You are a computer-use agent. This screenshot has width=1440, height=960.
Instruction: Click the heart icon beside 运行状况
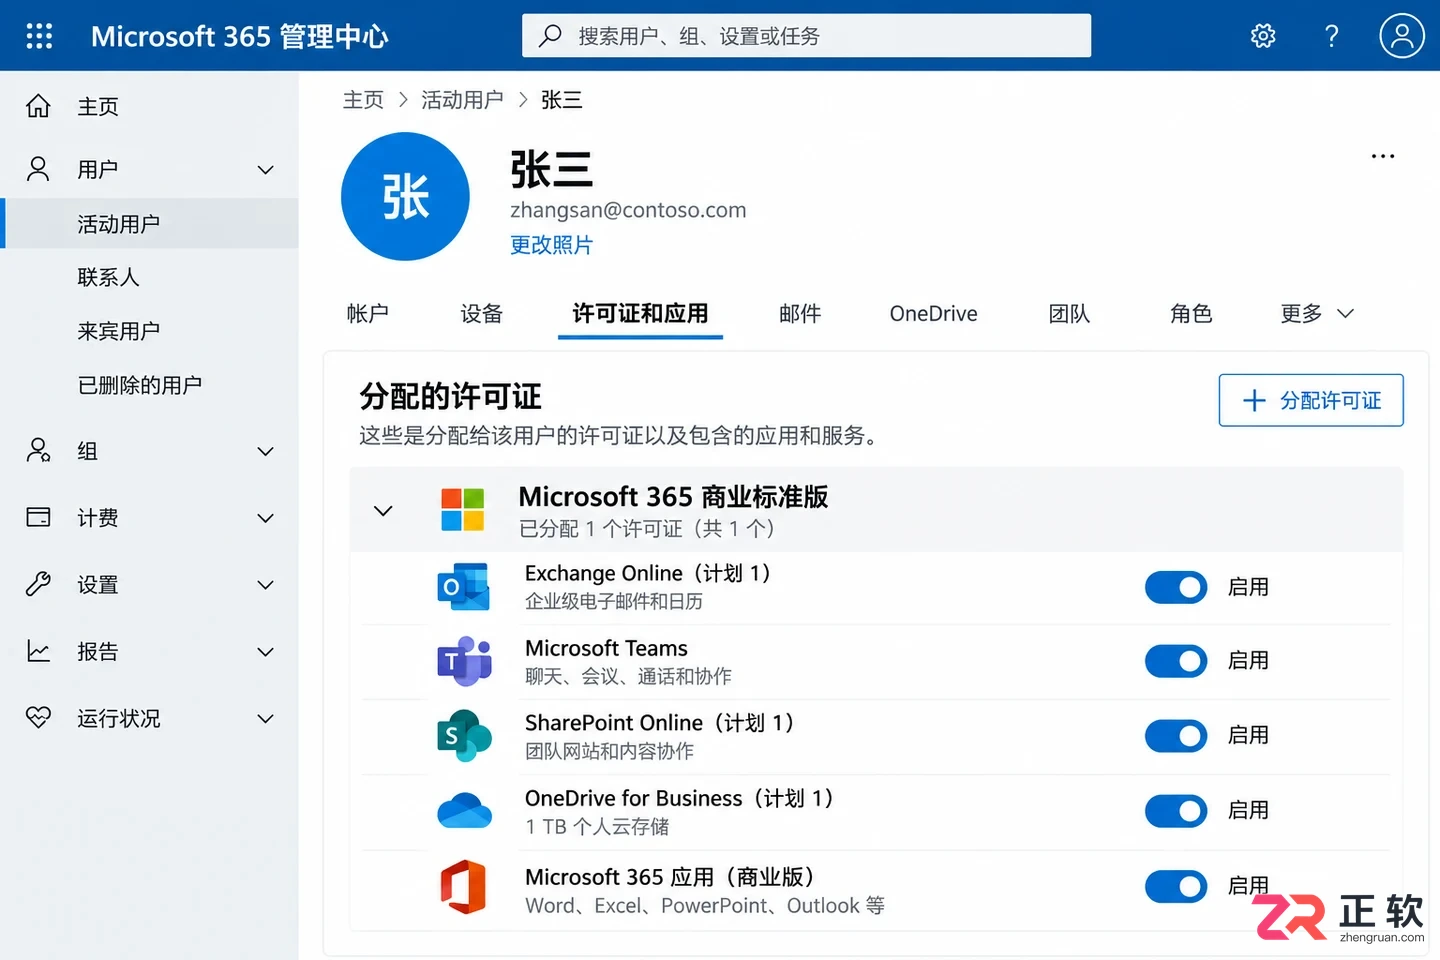click(x=38, y=717)
